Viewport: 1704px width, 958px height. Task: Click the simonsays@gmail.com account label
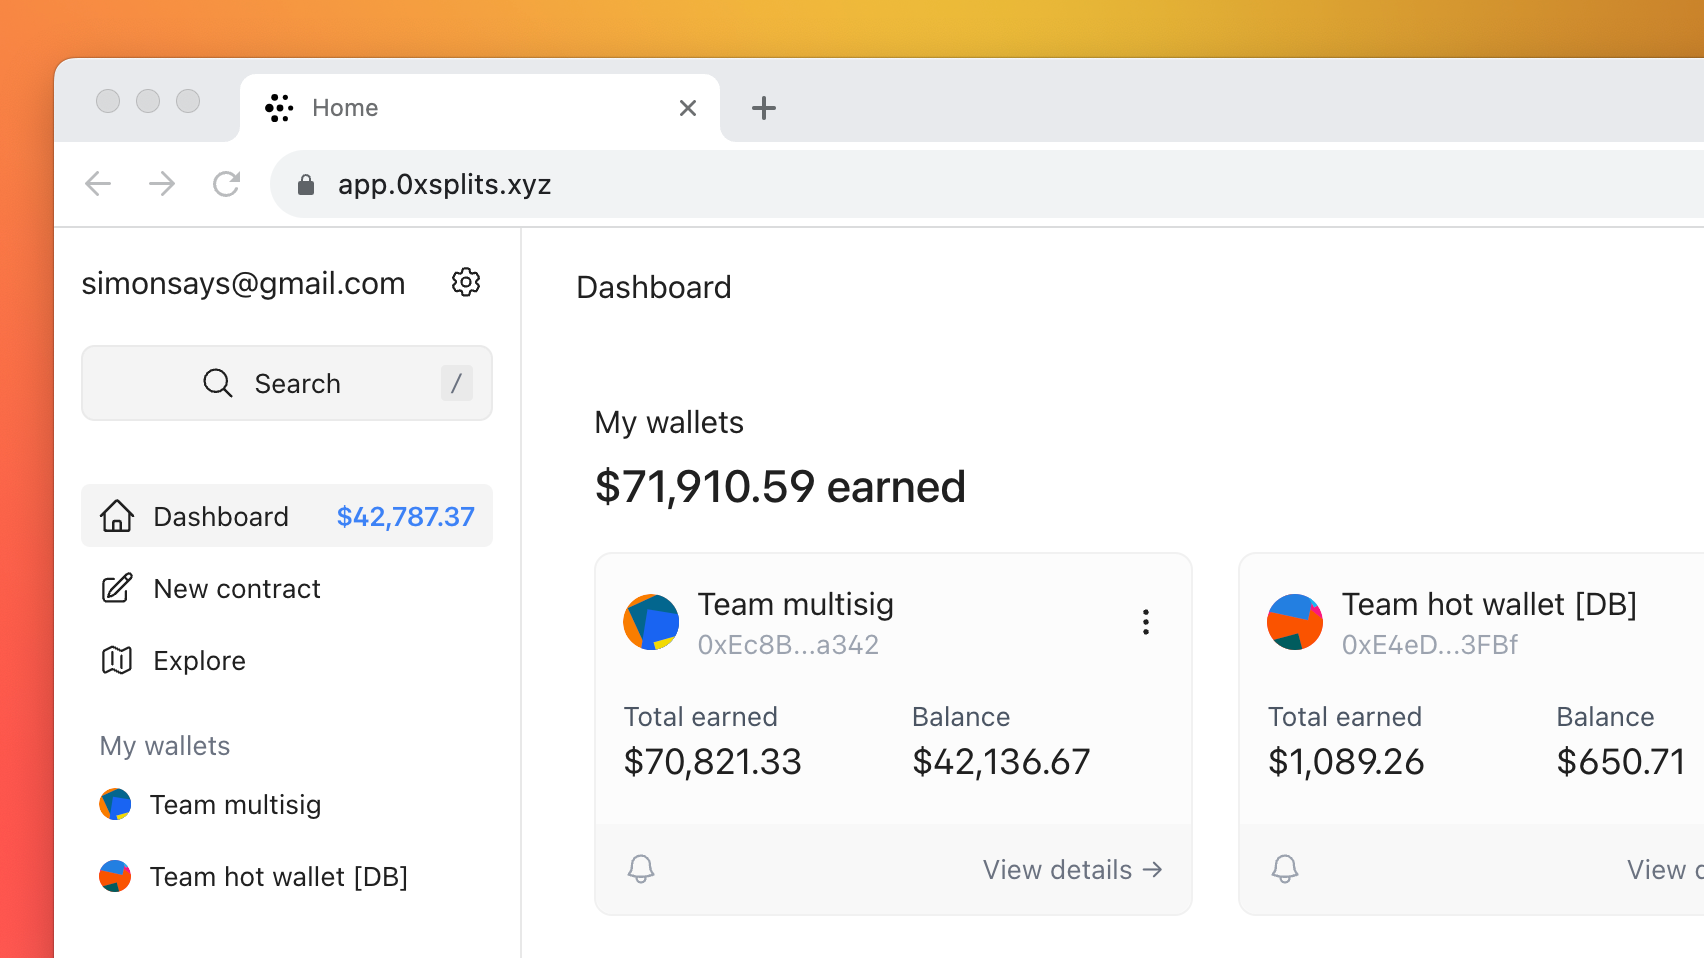pos(243,284)
